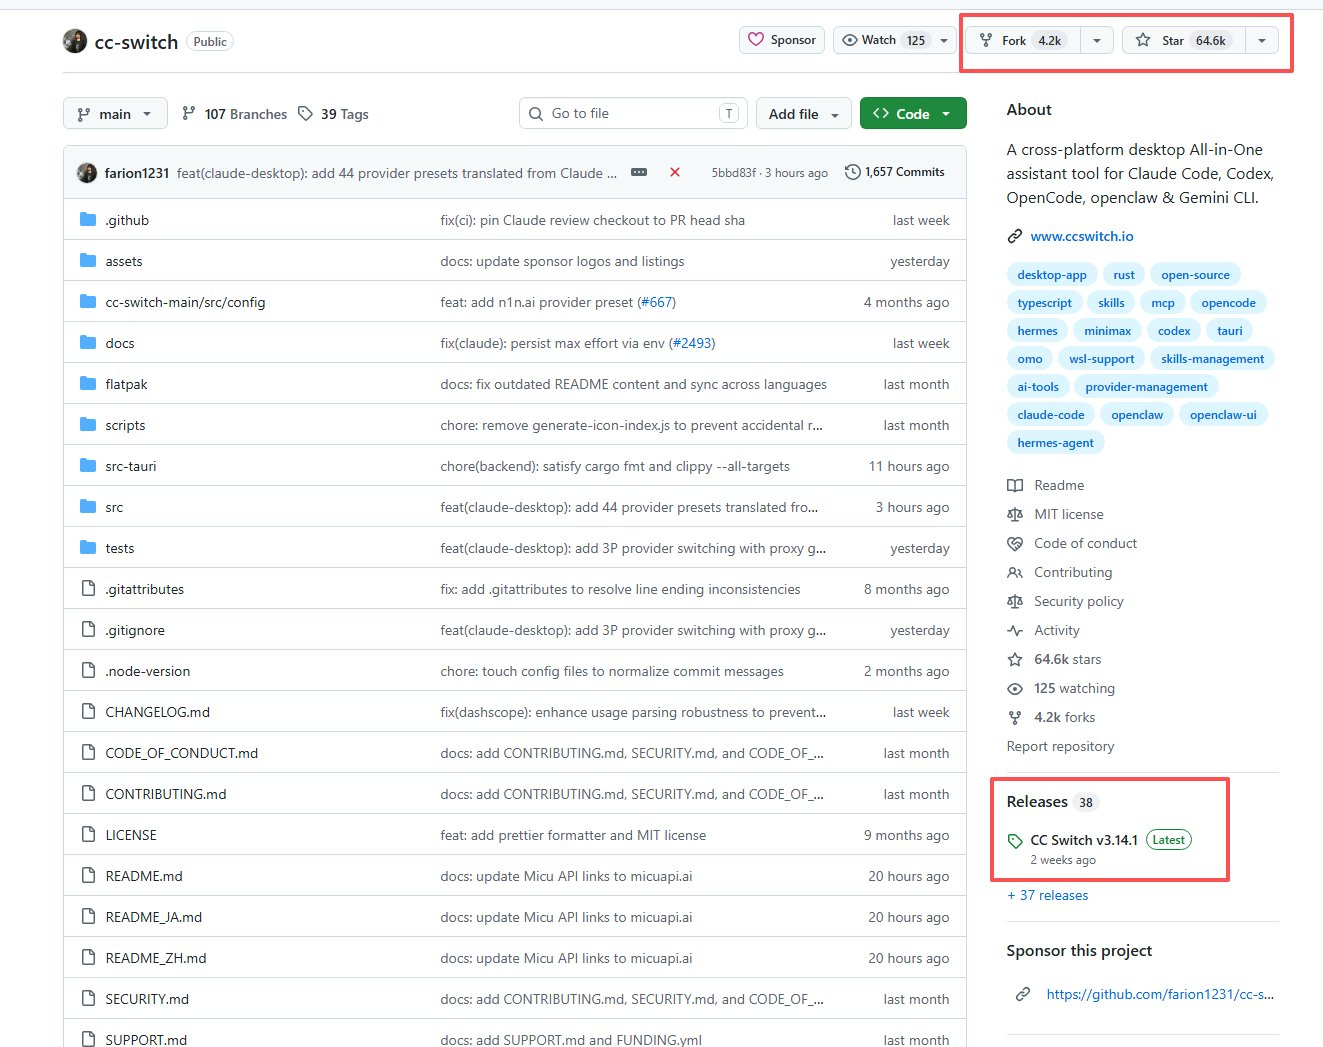Select the open-source topic tag
The image size is (1323, 1047).
click(1196, 275)
